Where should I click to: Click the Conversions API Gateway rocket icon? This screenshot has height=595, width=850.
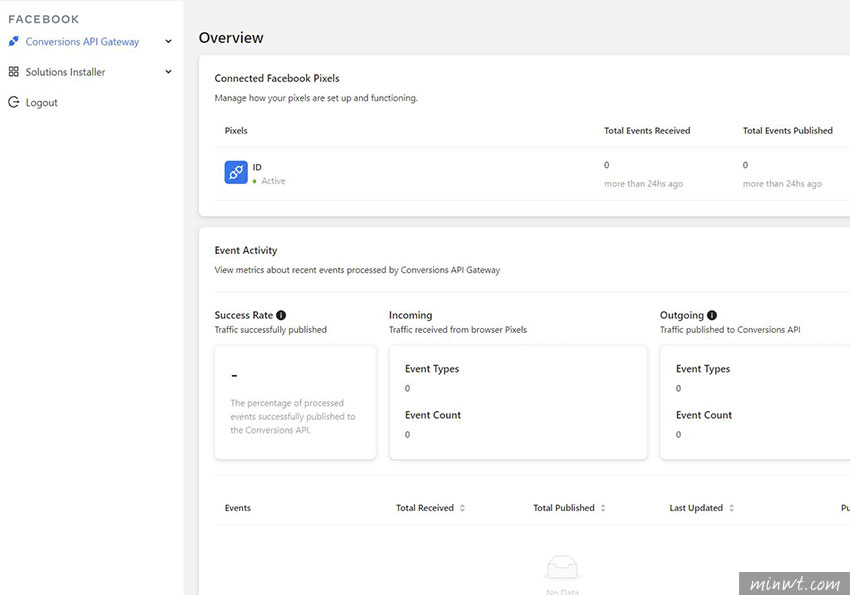[x=14, y=41]
